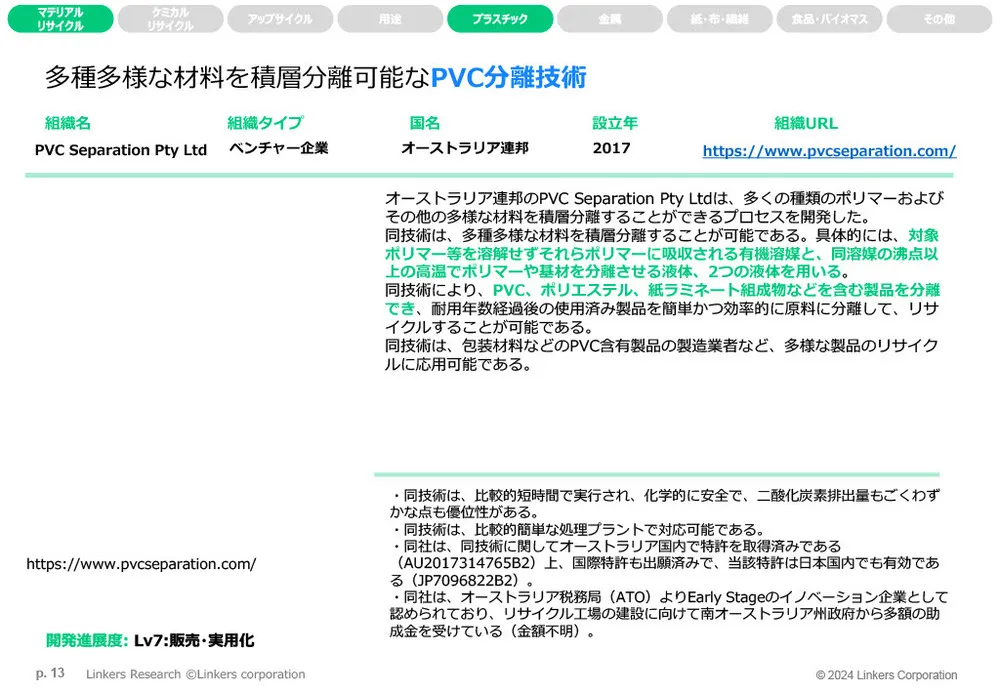The width and height of the screenshot is (1000, 692).
Task: Select the 用途 category pill
Action: (x=390, y=17)
